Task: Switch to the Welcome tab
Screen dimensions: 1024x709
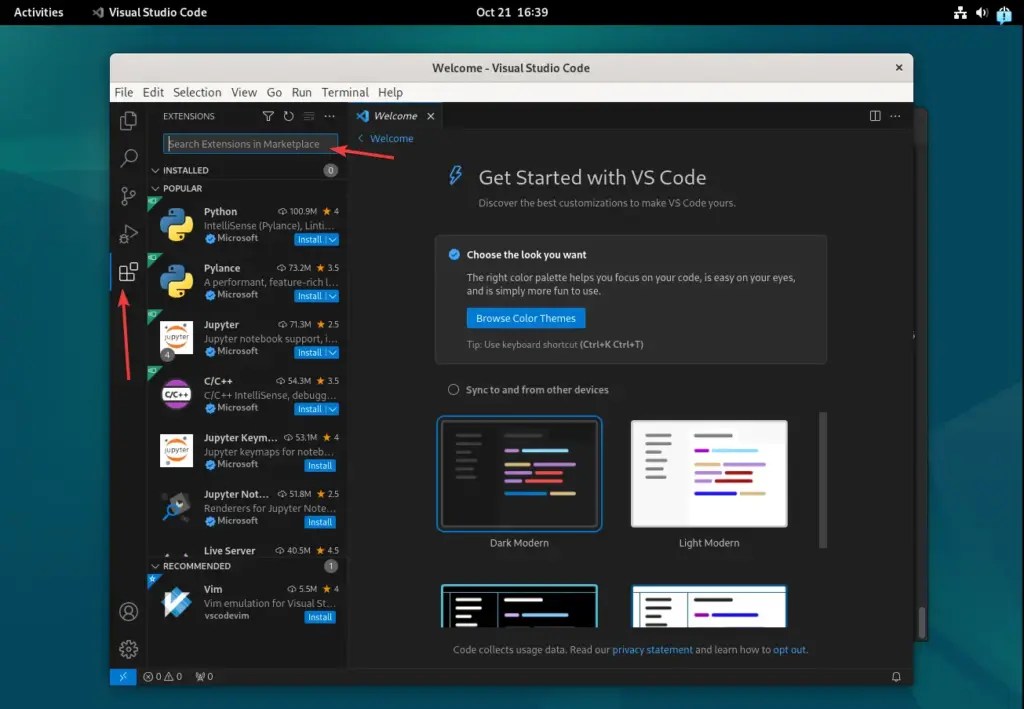Action: click(395, 115)
